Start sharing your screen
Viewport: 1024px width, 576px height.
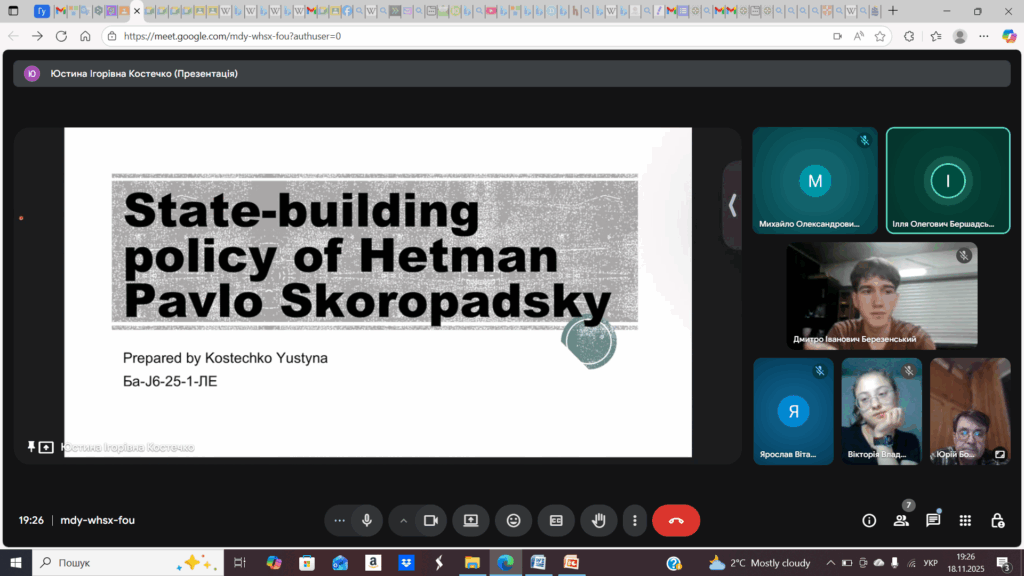(471, 520)
